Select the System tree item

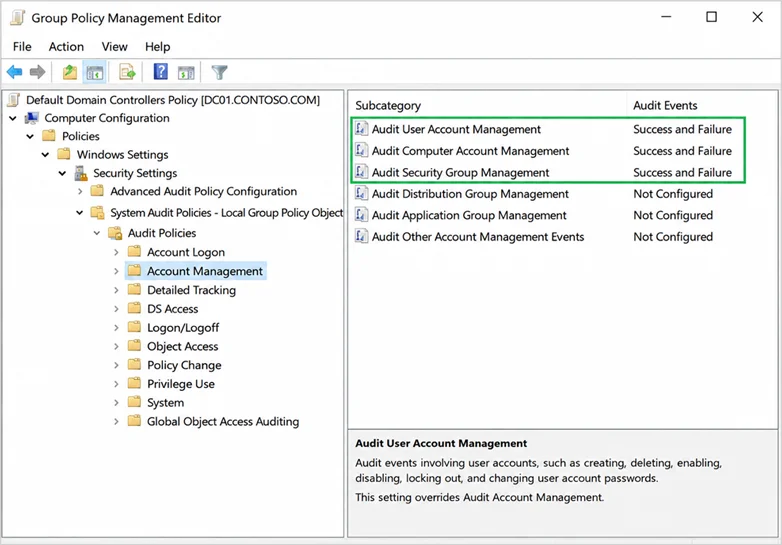point(166,402)
